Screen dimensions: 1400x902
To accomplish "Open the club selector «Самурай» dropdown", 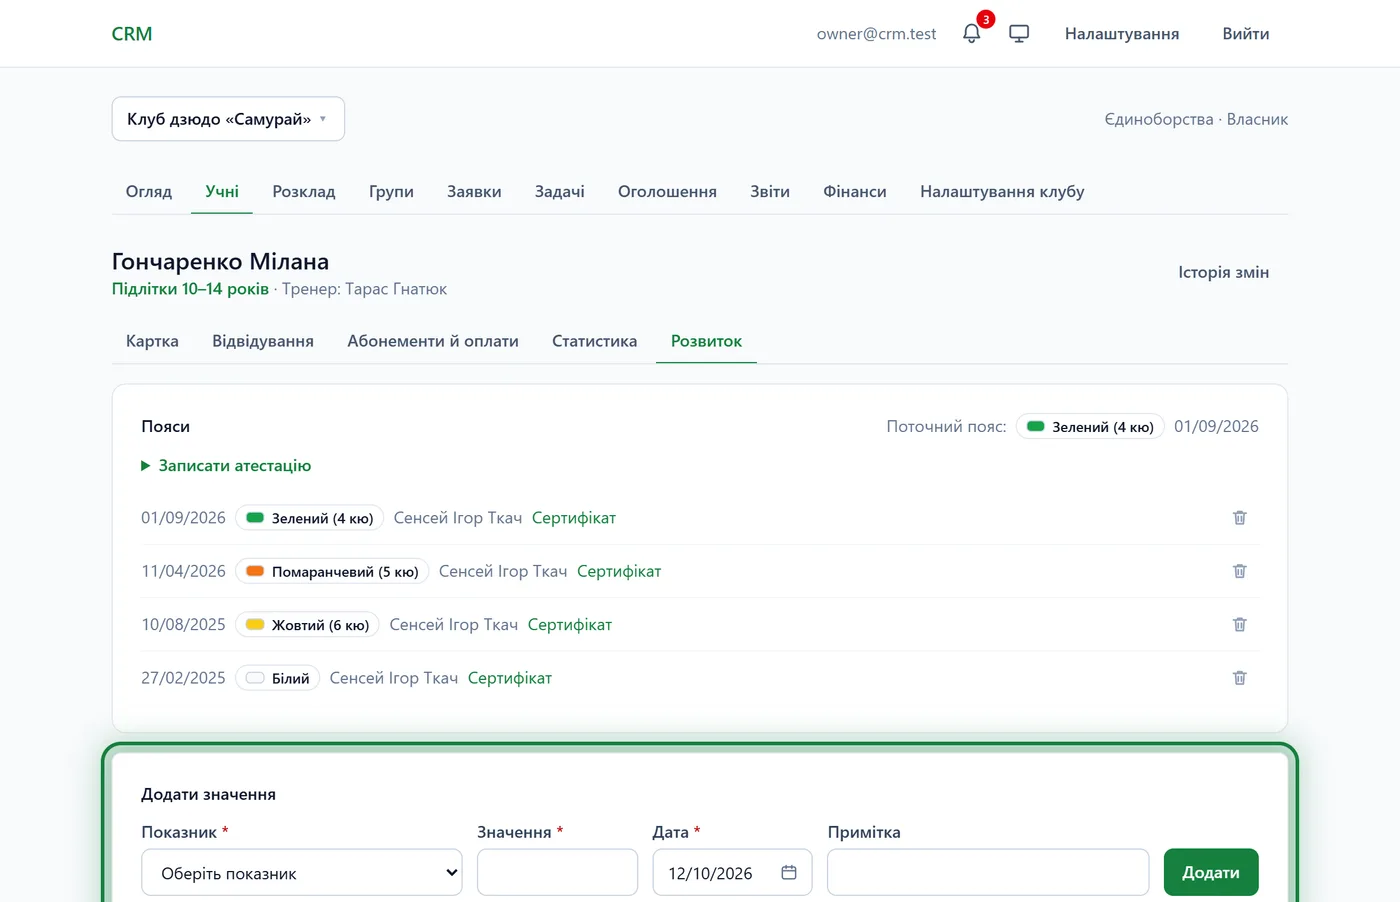I will pyautogui.click(x=228, y=119).
